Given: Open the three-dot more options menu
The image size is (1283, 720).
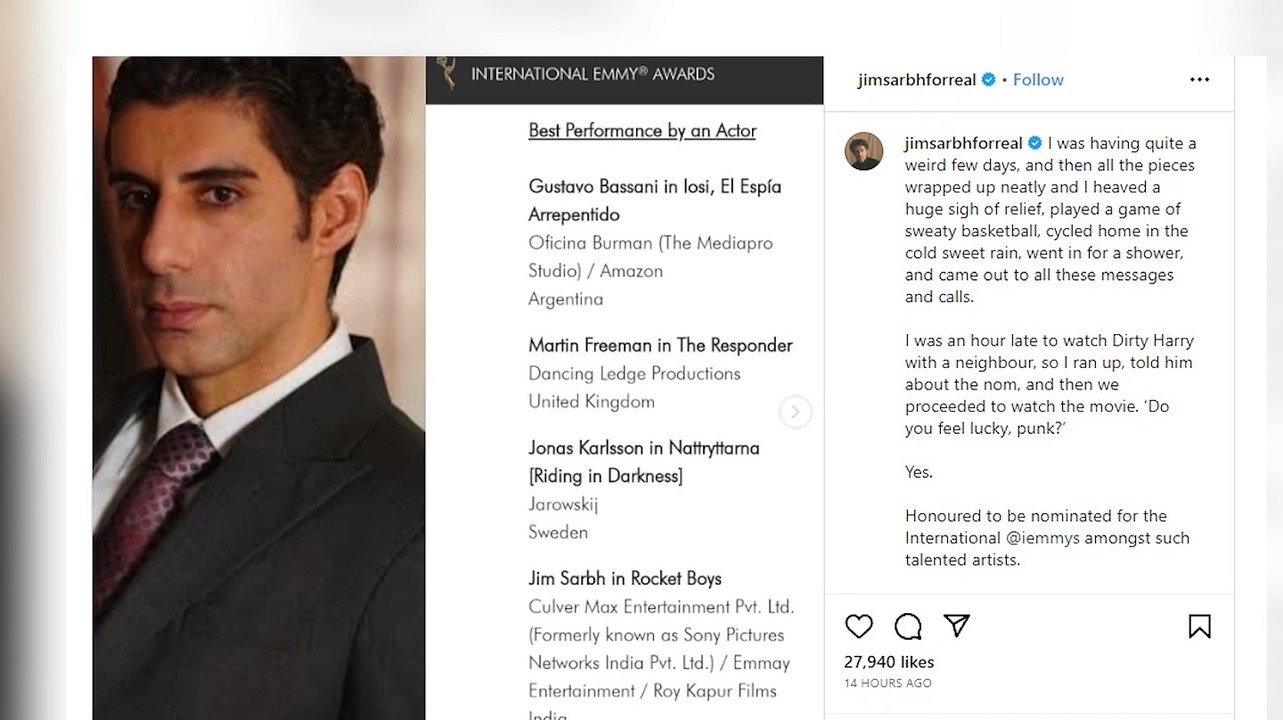Looking at the screenshot, I should (1199, 80).
